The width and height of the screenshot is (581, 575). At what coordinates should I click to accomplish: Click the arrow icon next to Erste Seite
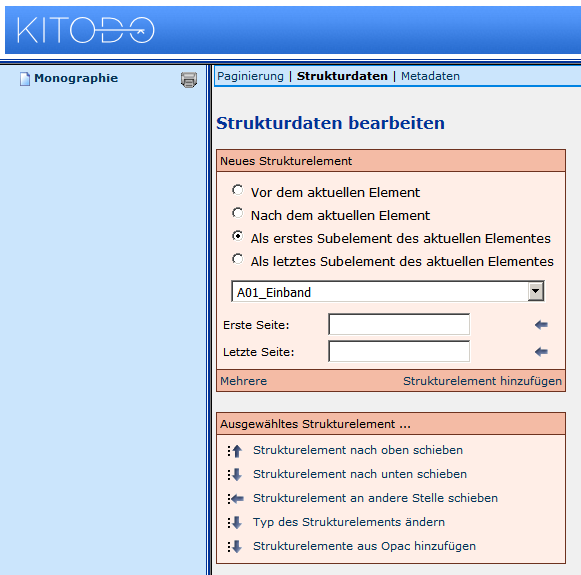(x=541, y=325)
